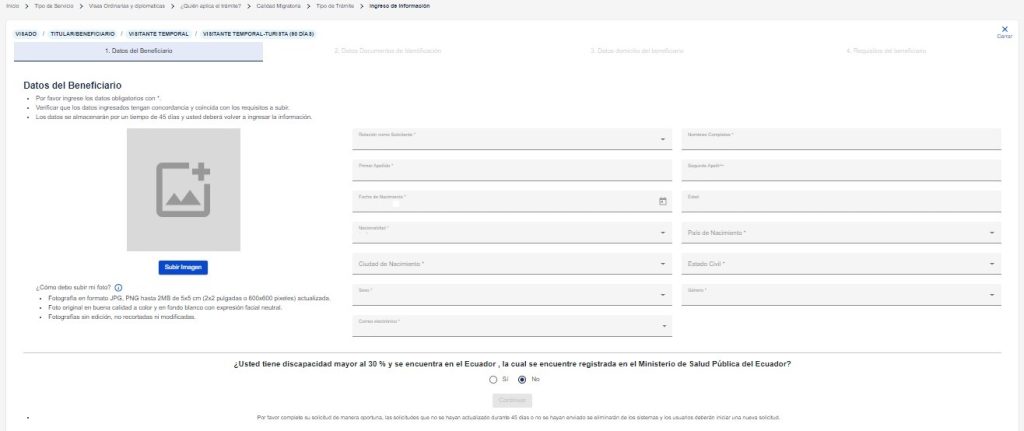
Task: Select the No disability radio option
Action: (522, 379)
